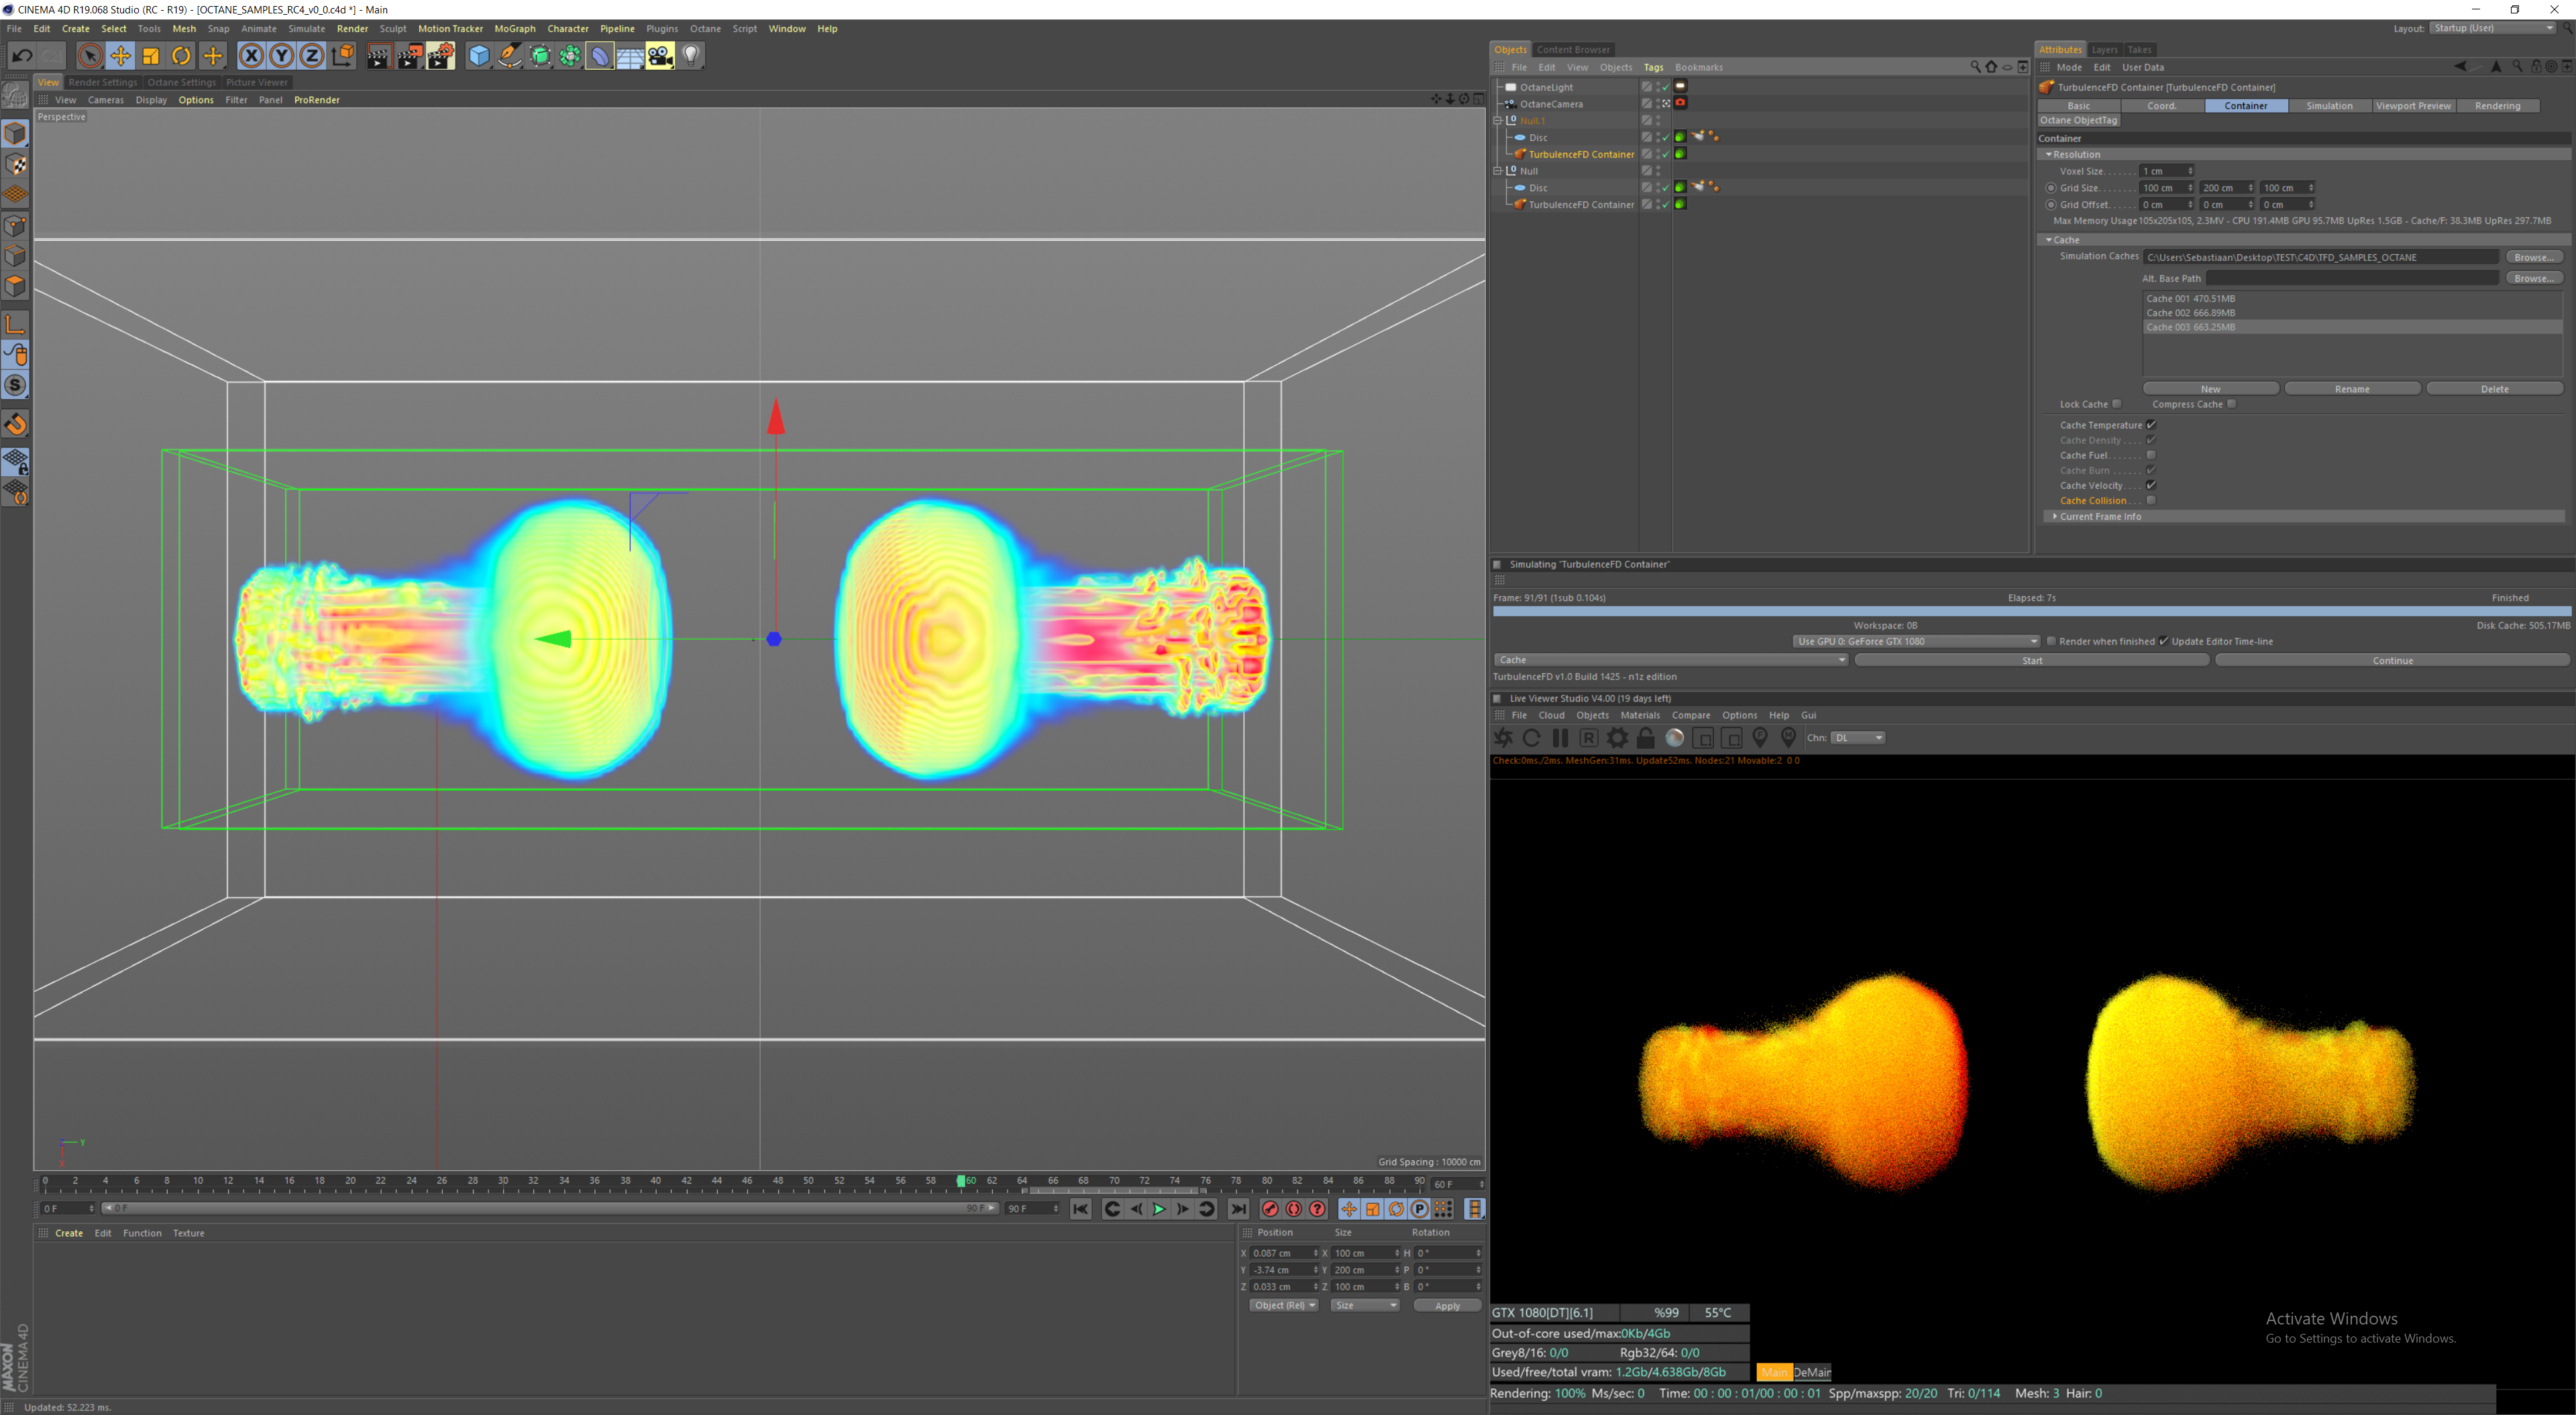
Task: Uncheck the Update Editor Time-line option
Action: tap(2164, 641)
